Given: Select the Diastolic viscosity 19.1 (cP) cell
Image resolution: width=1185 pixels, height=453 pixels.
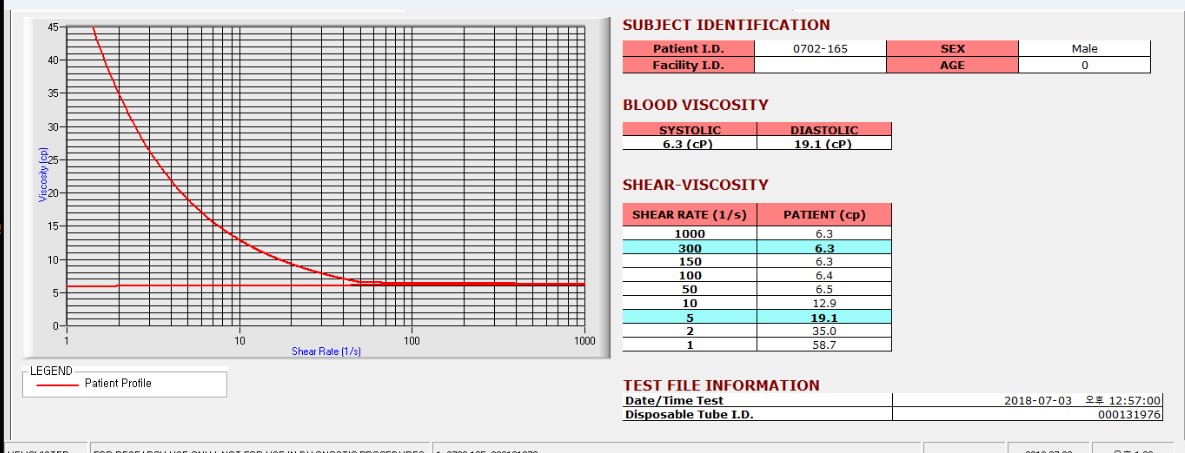Looking at the screenshot, I should 824,143.
